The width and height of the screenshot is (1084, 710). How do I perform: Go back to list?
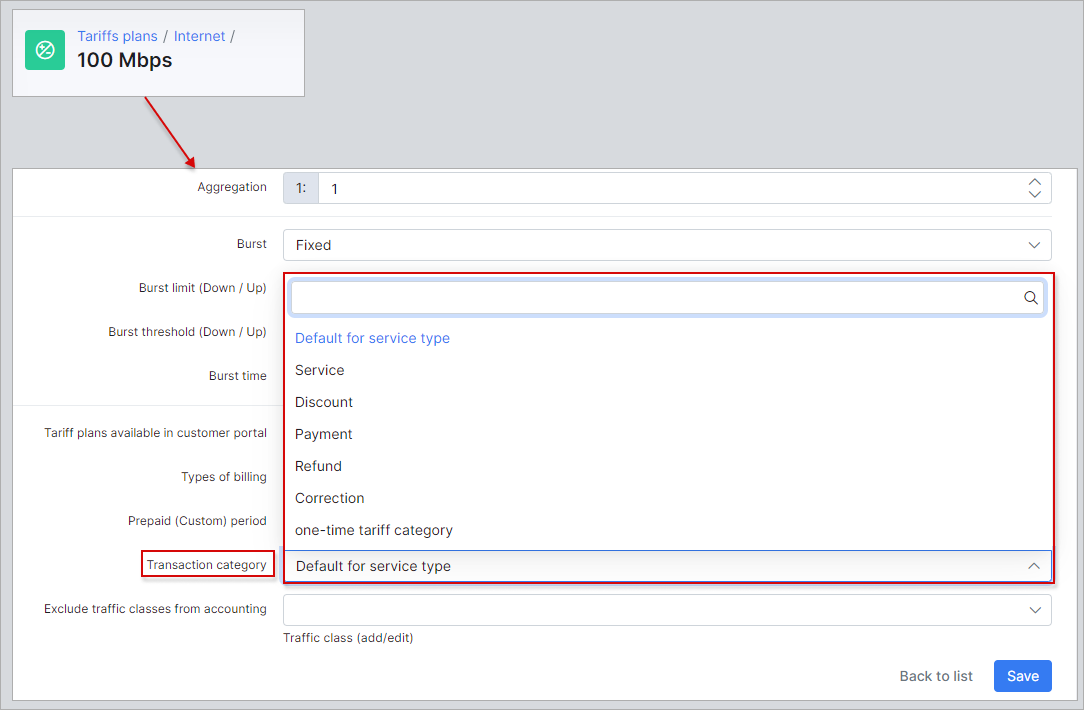click(x=935, y=676)
